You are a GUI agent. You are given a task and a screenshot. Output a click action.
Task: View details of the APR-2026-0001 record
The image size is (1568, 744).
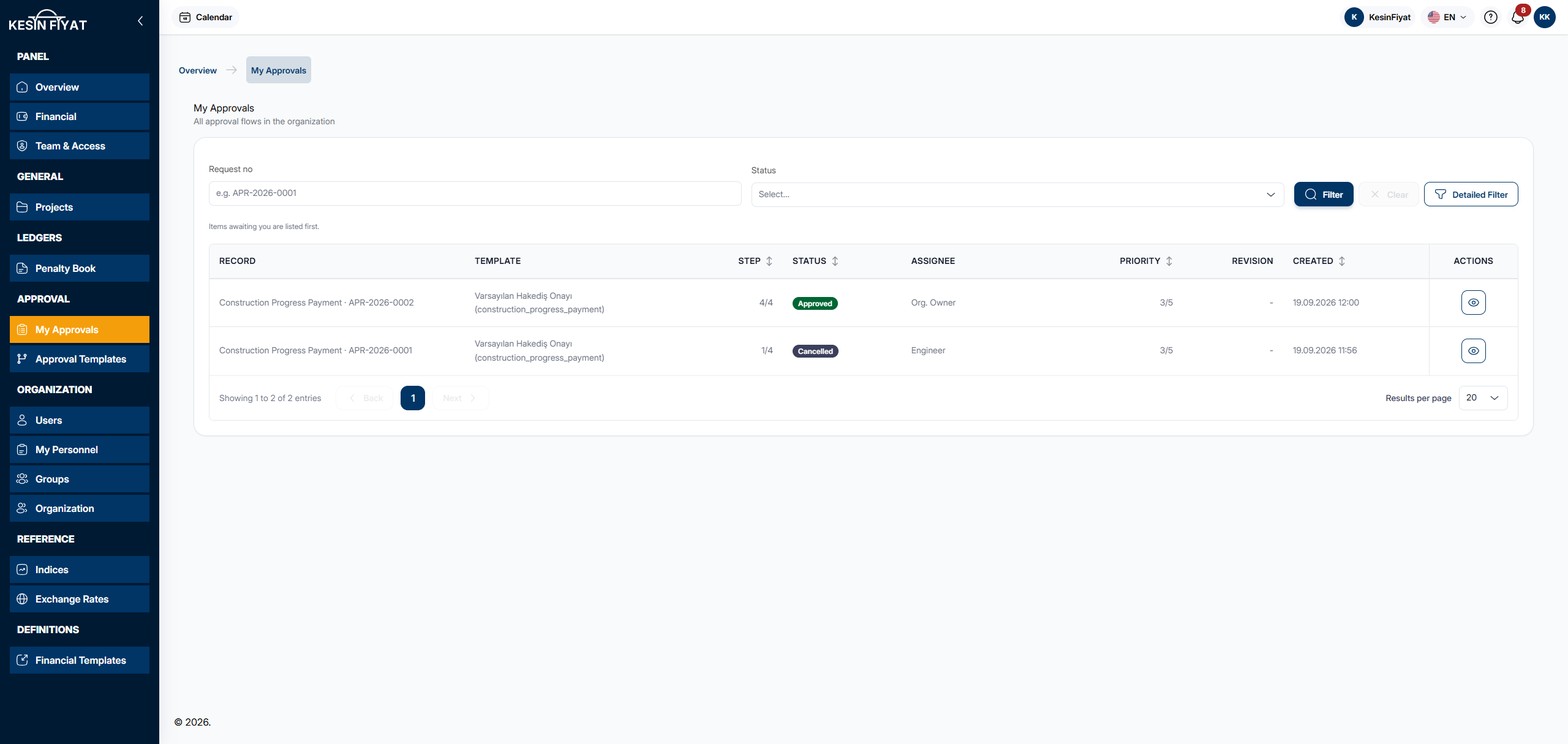click(x=1473, y=351)
